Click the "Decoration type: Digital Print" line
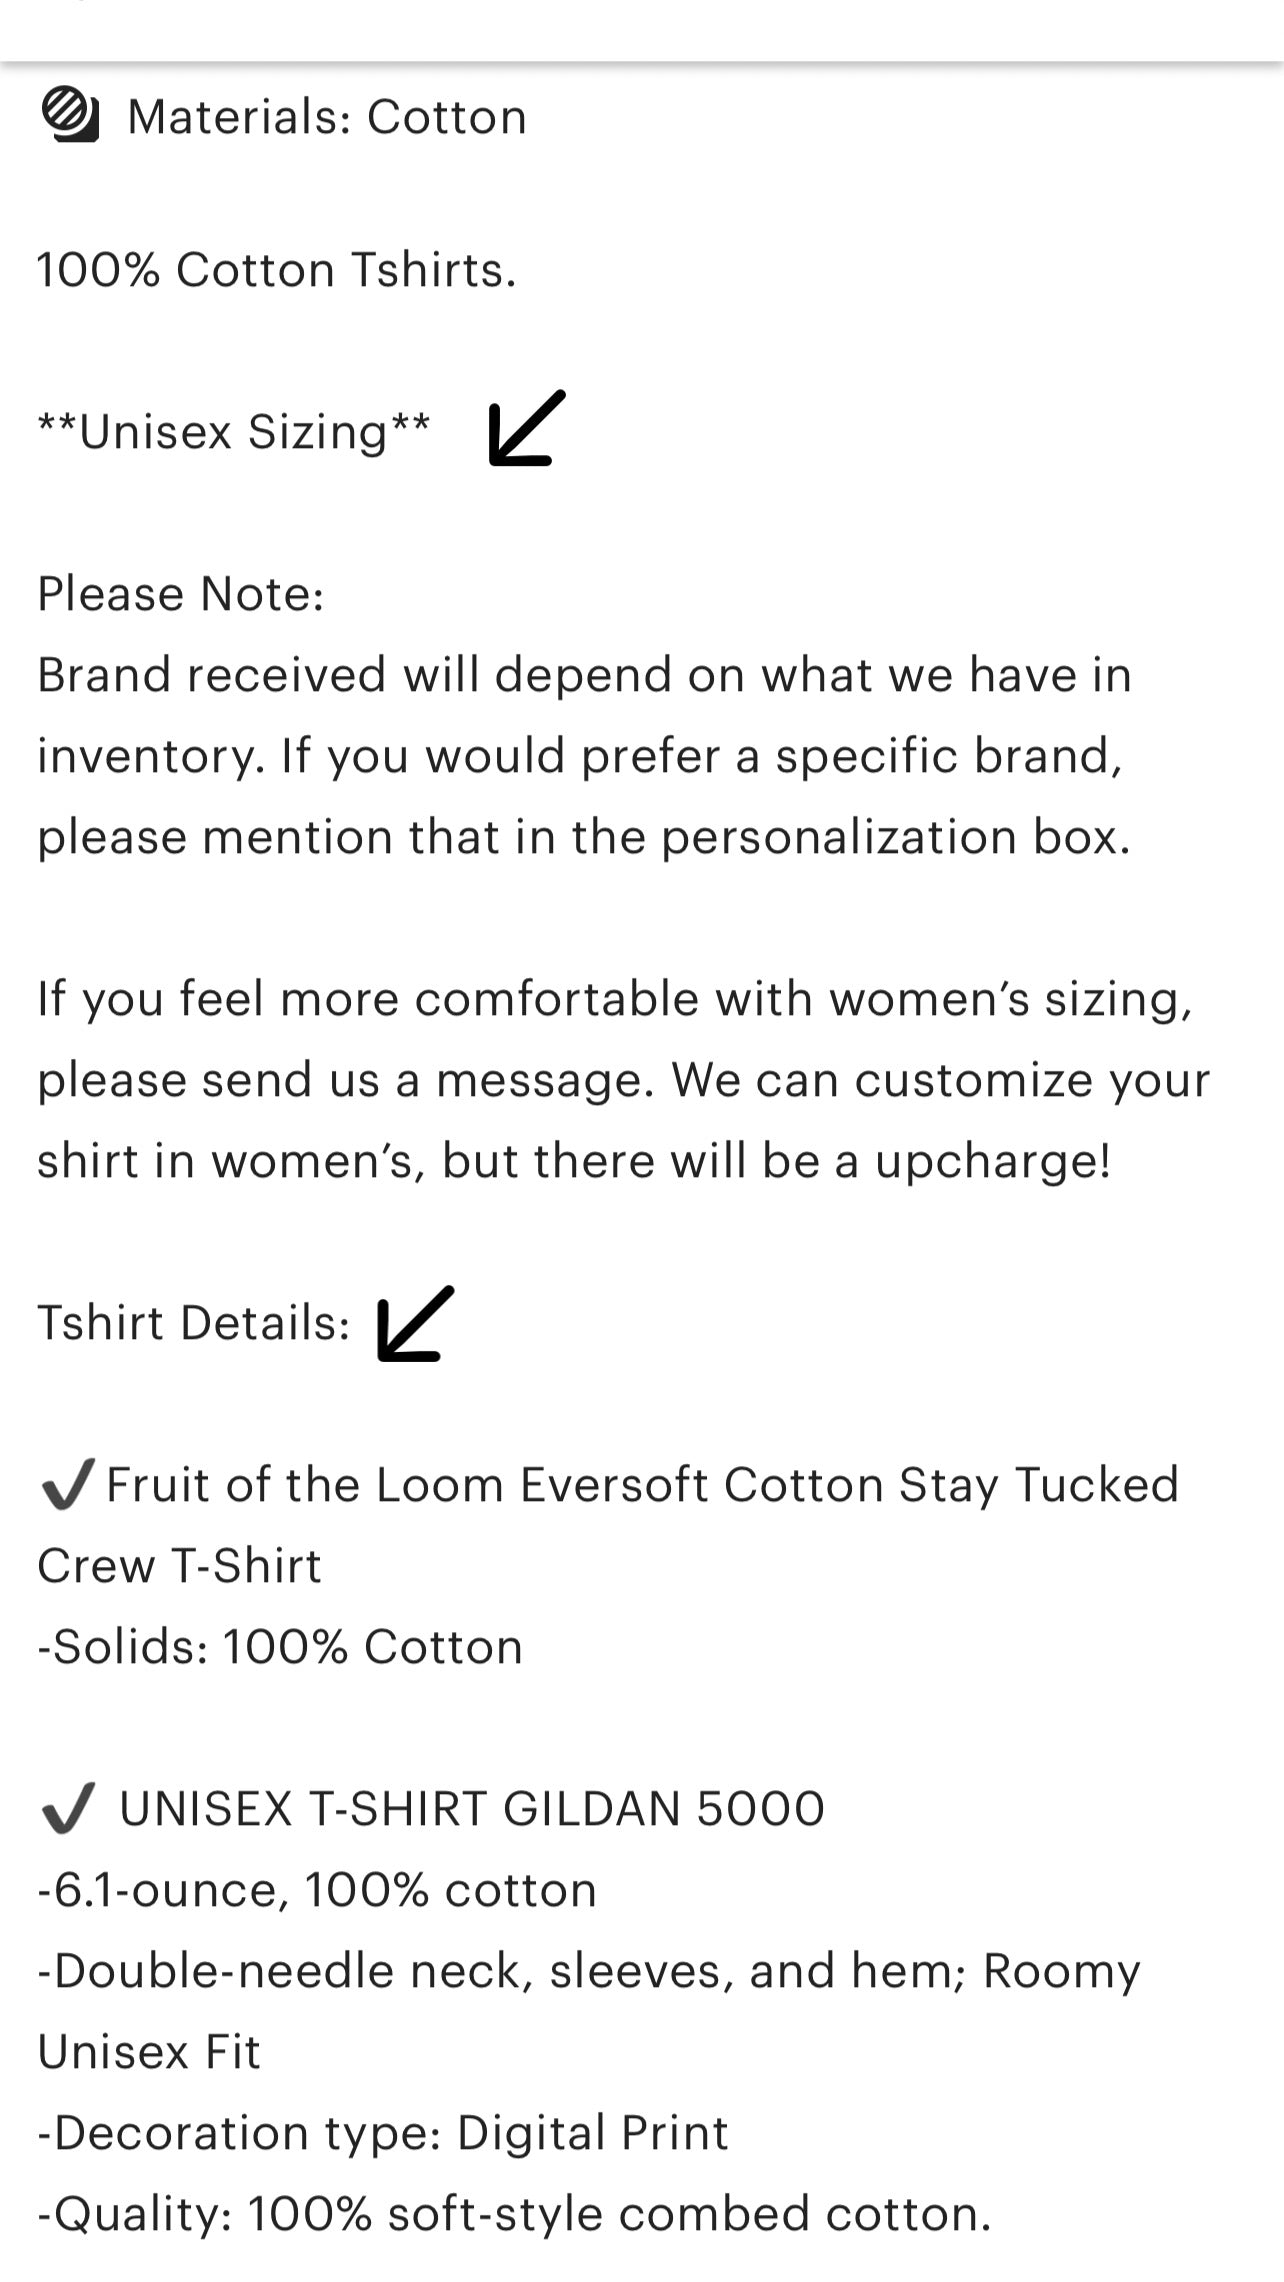Viewport: 1284px width, 2282px height. [383, 2133]
